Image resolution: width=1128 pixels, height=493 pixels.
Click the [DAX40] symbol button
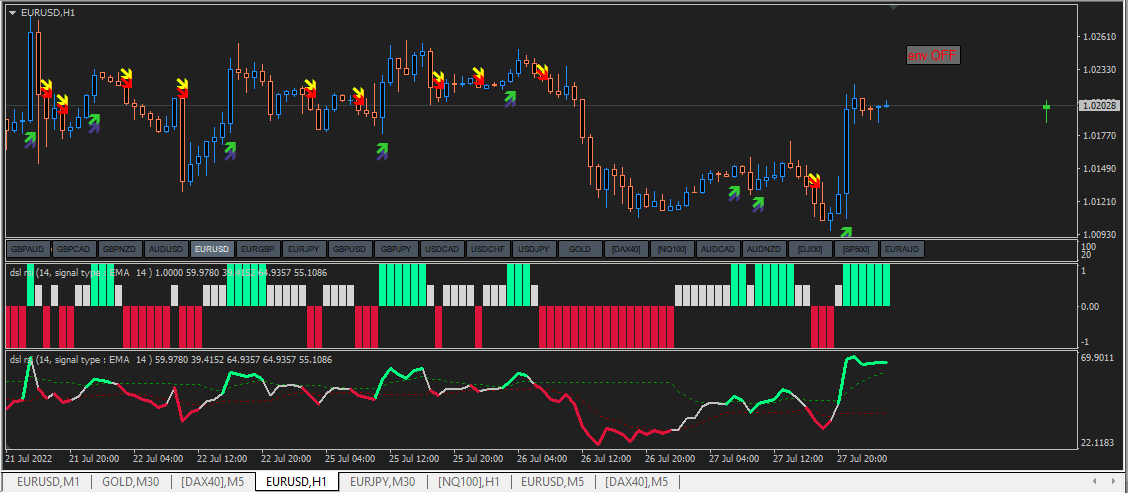pyautogui.click(x=626, y=249)
